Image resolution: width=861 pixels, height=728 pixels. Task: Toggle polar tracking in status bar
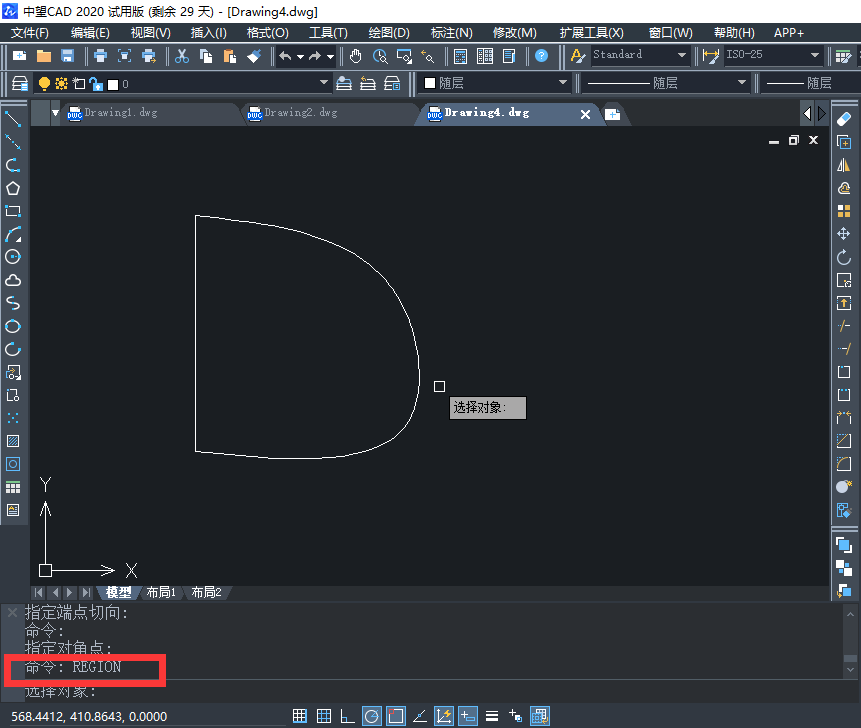tap(371, 716)
